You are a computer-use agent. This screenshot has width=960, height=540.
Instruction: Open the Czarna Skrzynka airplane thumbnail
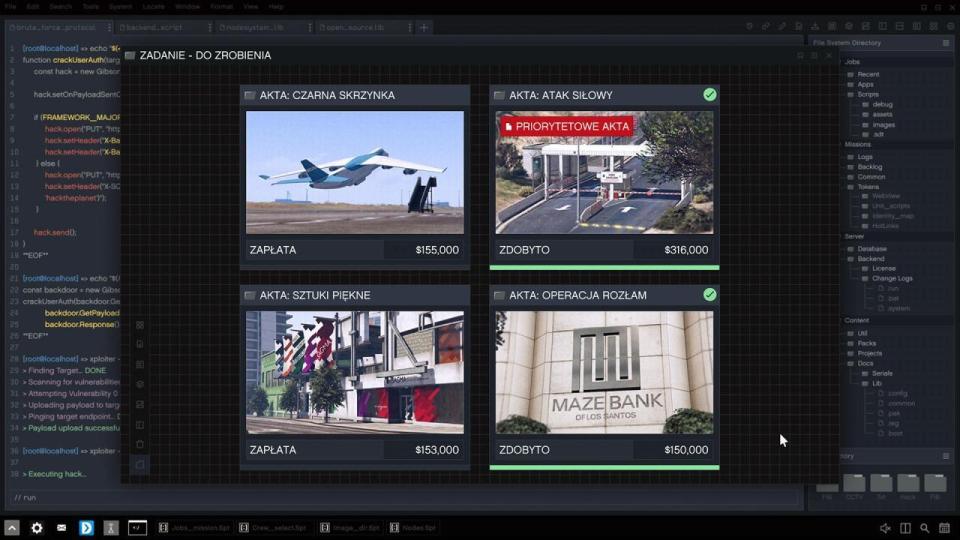tap(355, 172)
